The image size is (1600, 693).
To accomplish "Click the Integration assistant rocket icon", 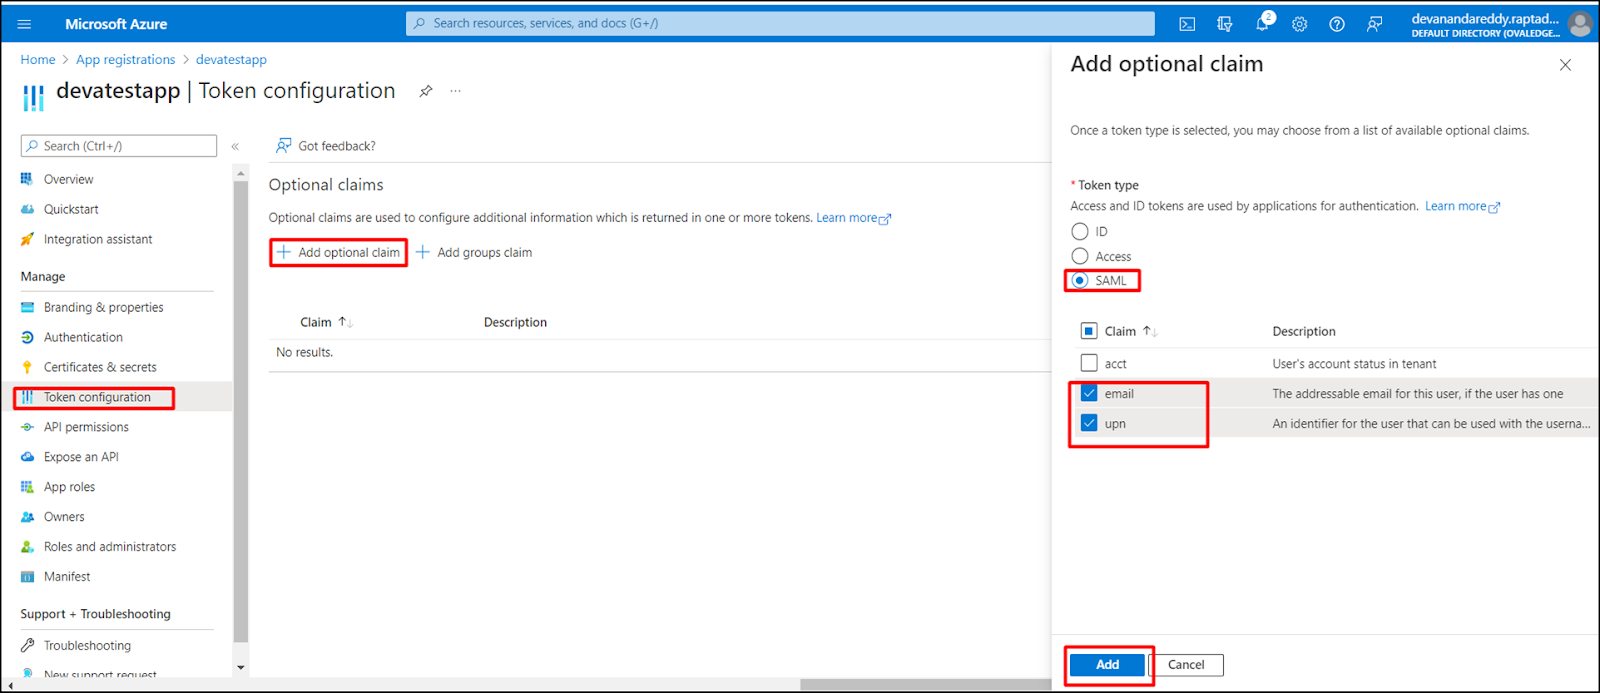I will (x=27, y=239).
